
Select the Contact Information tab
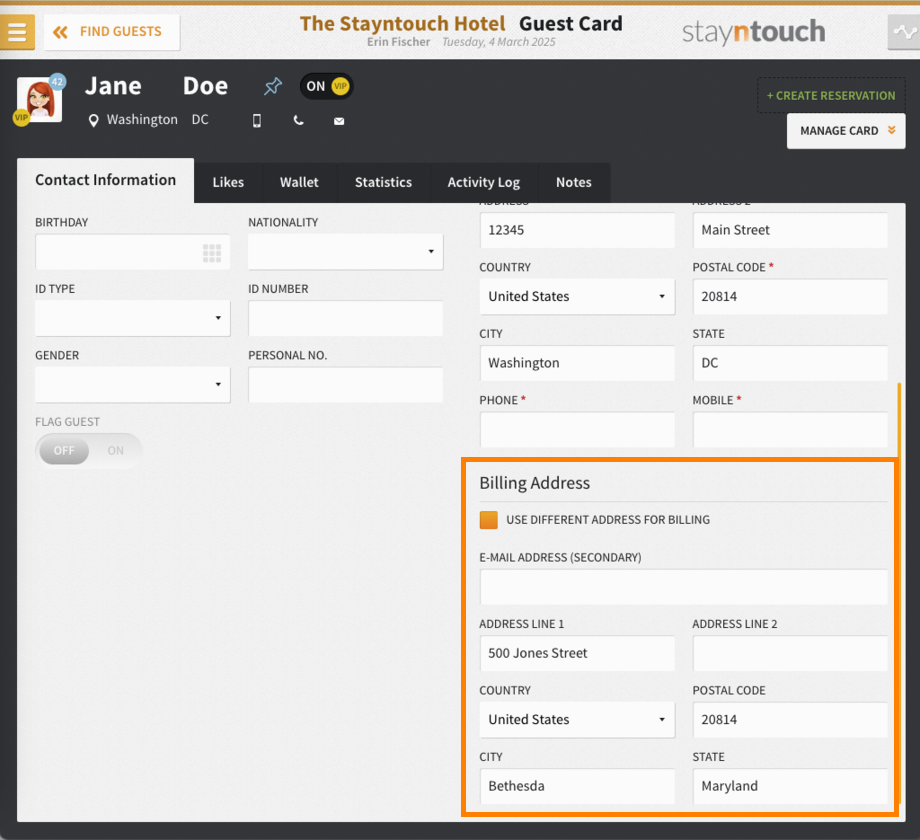coord(106,180)
